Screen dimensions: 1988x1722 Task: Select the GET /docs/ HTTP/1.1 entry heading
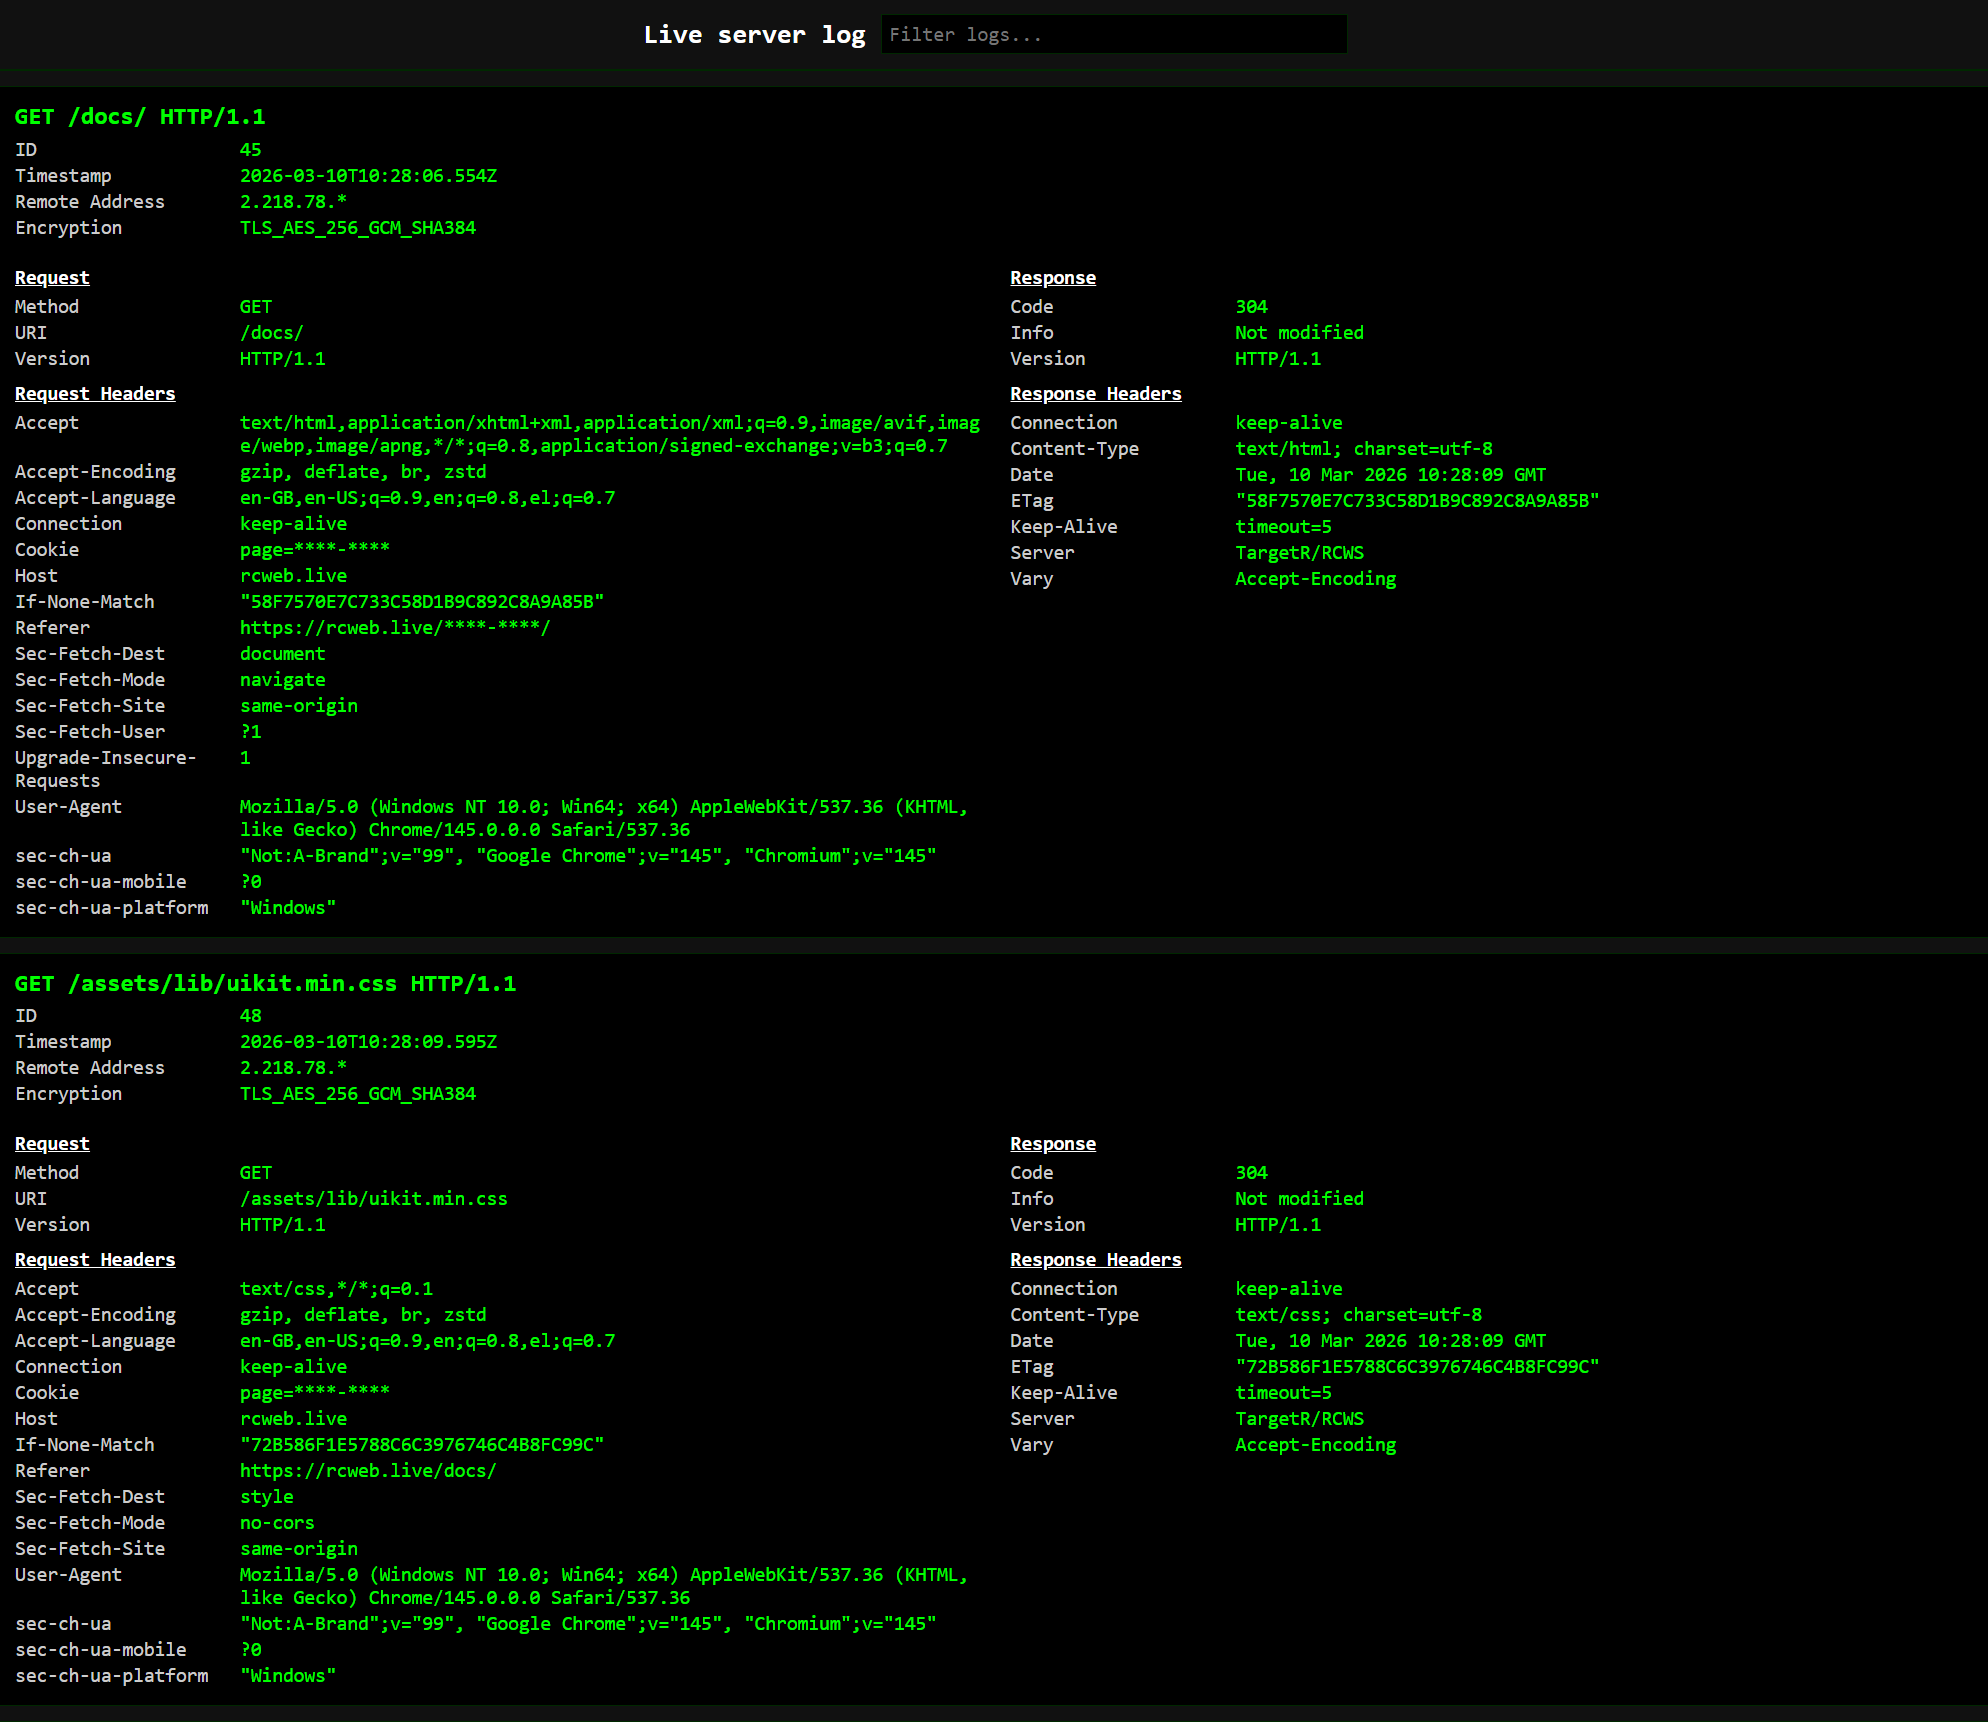(x=140, y=116)
